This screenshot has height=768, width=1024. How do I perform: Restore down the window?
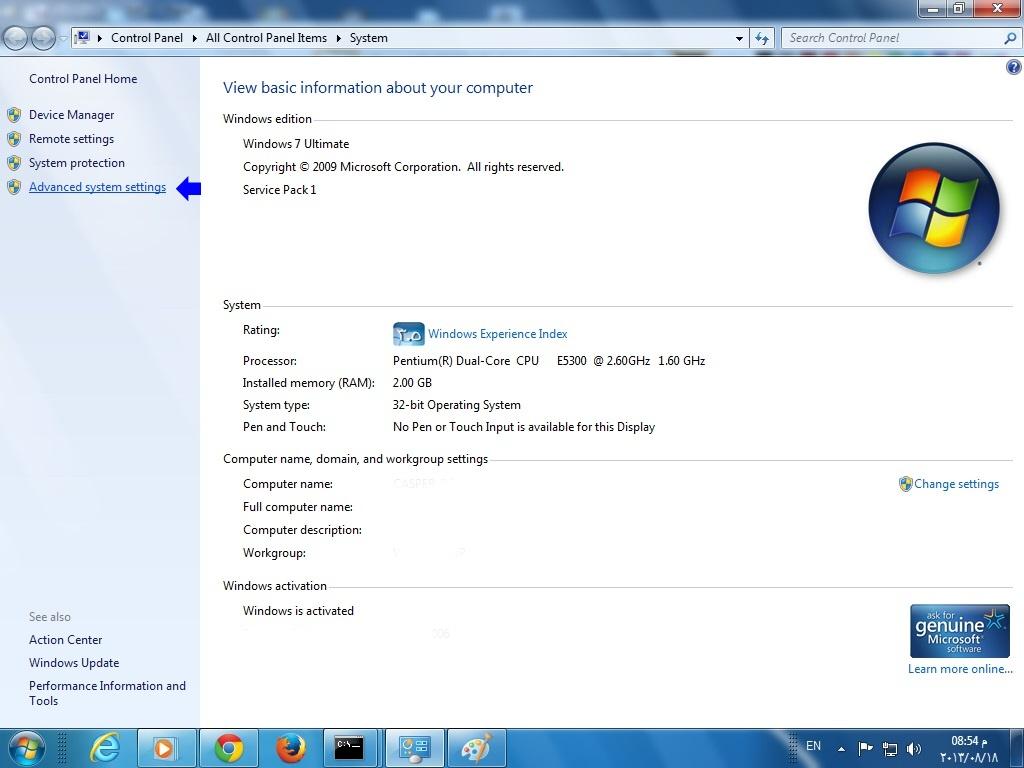point(959,8)
